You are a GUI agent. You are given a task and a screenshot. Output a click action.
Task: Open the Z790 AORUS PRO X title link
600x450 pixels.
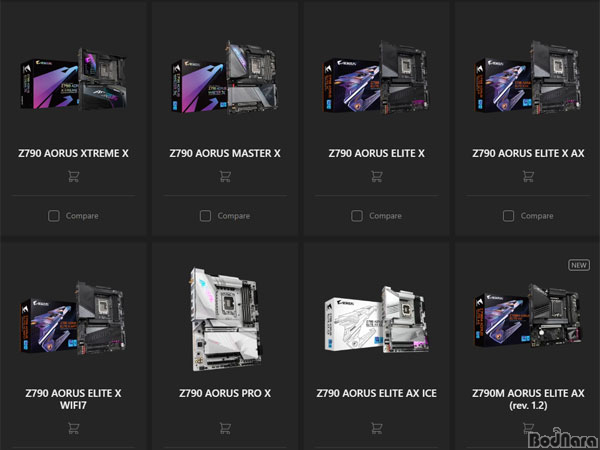pyautogui.click(x=225, y=393)
